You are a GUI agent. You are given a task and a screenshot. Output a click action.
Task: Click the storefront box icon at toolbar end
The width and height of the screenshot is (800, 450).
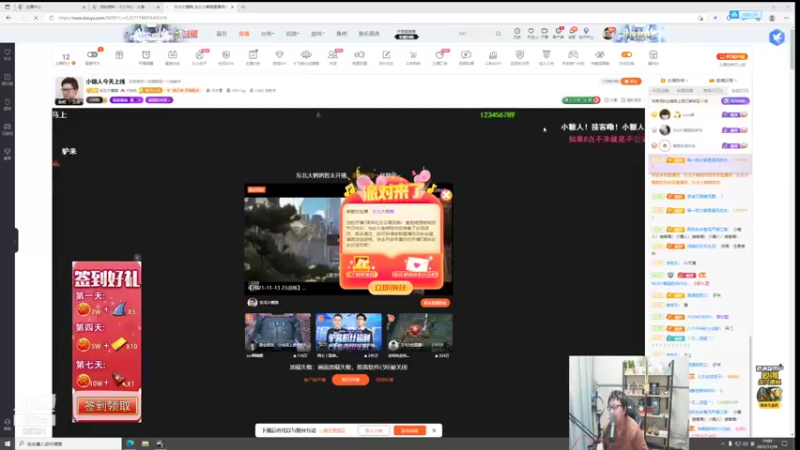[653, 55]
